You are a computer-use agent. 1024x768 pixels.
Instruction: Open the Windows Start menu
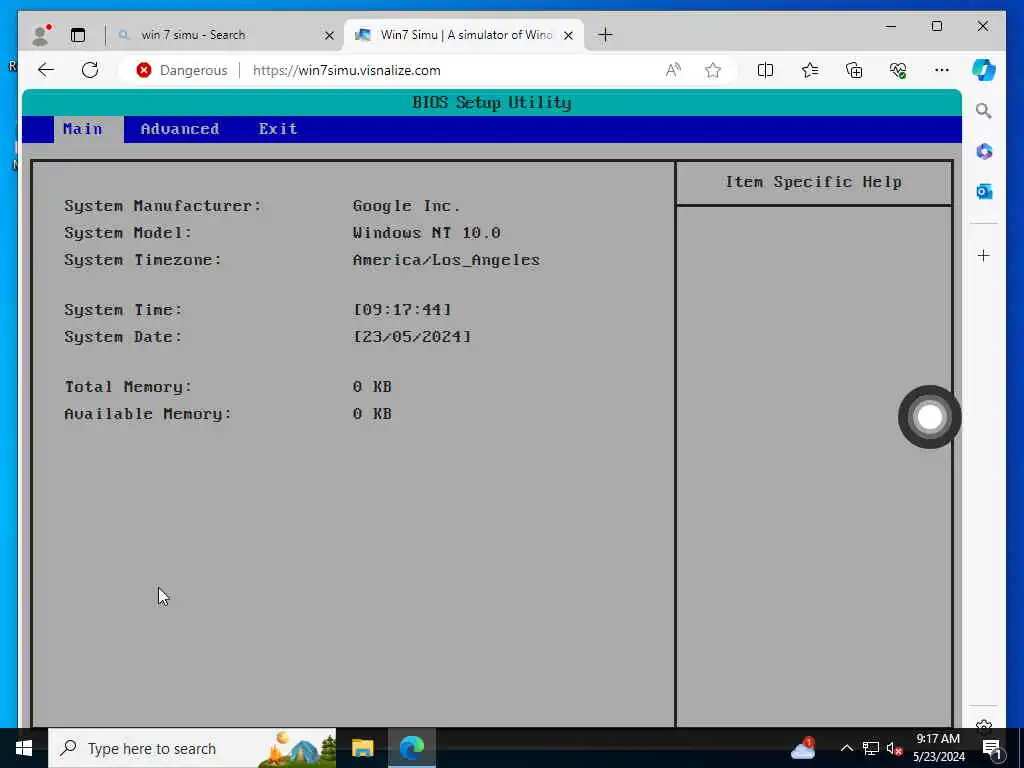tap(24, 748)
